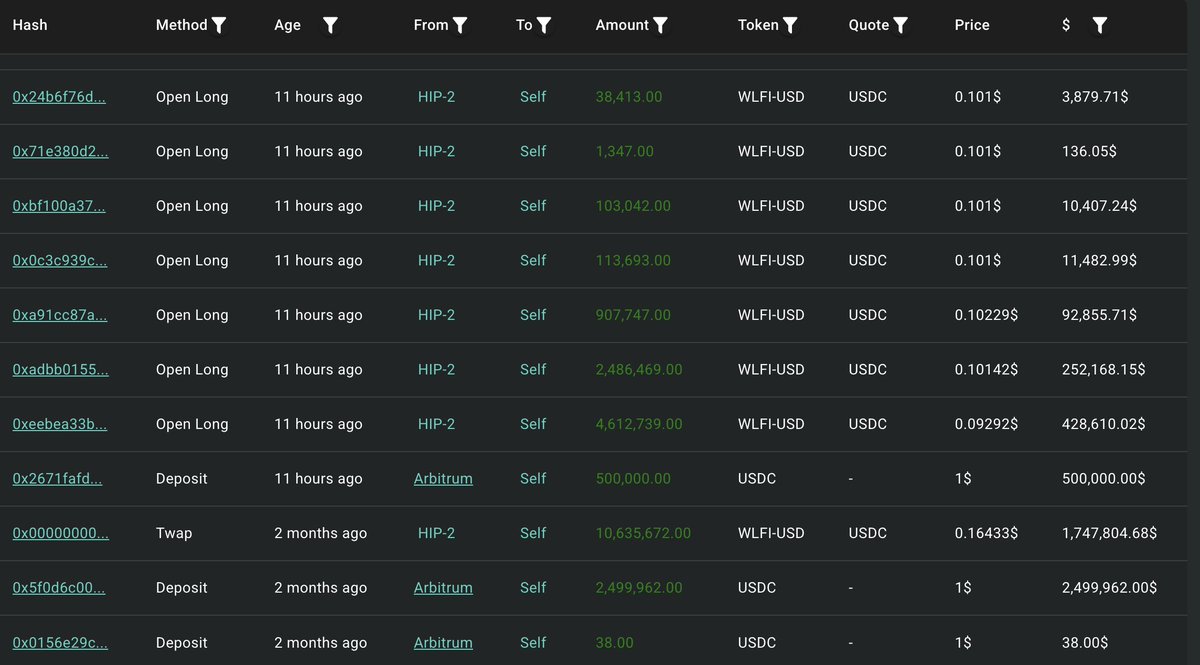This screenshot has width=1200, height=665.
Task: Click Arbitrum source for the 38.00 deposit
Action: pyautogui.click(x=443, y=642)
